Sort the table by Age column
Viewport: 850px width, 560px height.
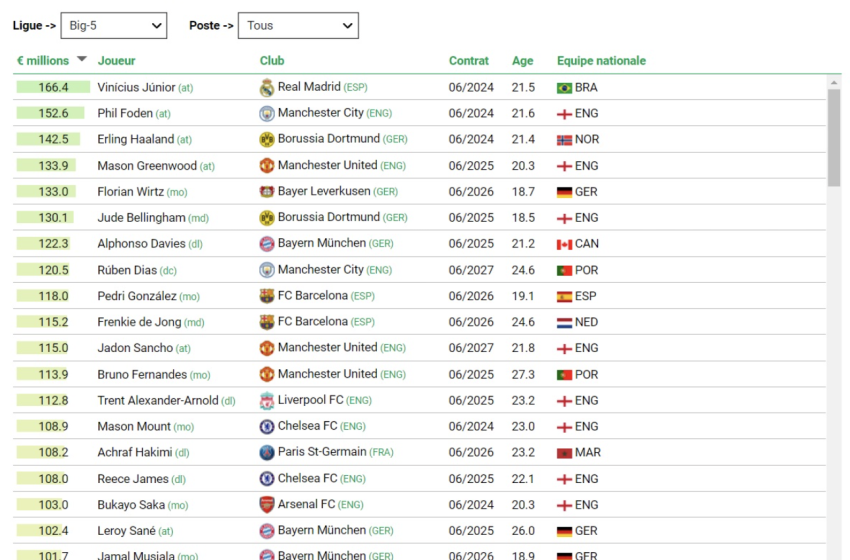pyautogui.click(x=523, y=61)
